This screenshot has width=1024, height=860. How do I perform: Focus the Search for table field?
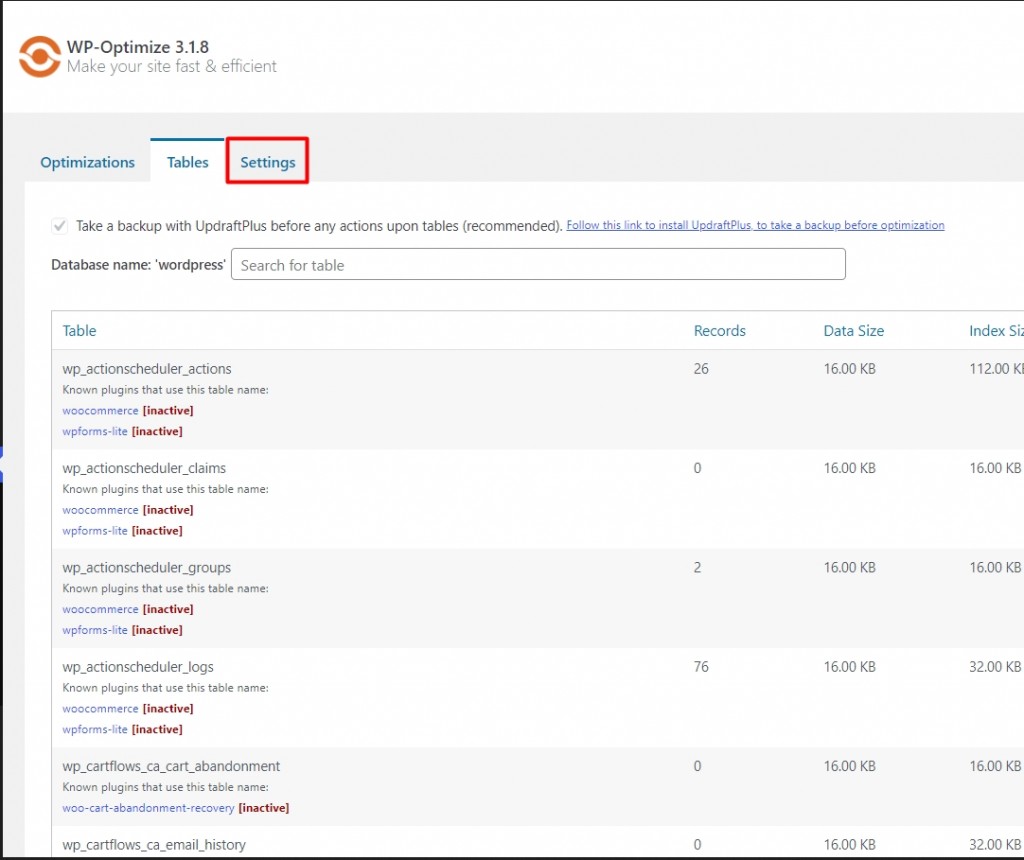click(x=538, y=264)
